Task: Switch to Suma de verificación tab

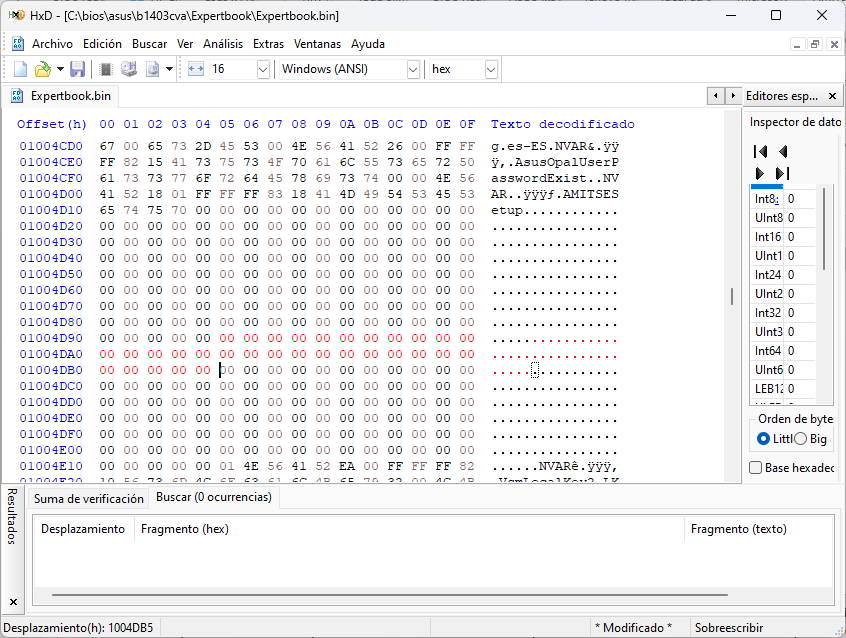Action: [88, 499]
